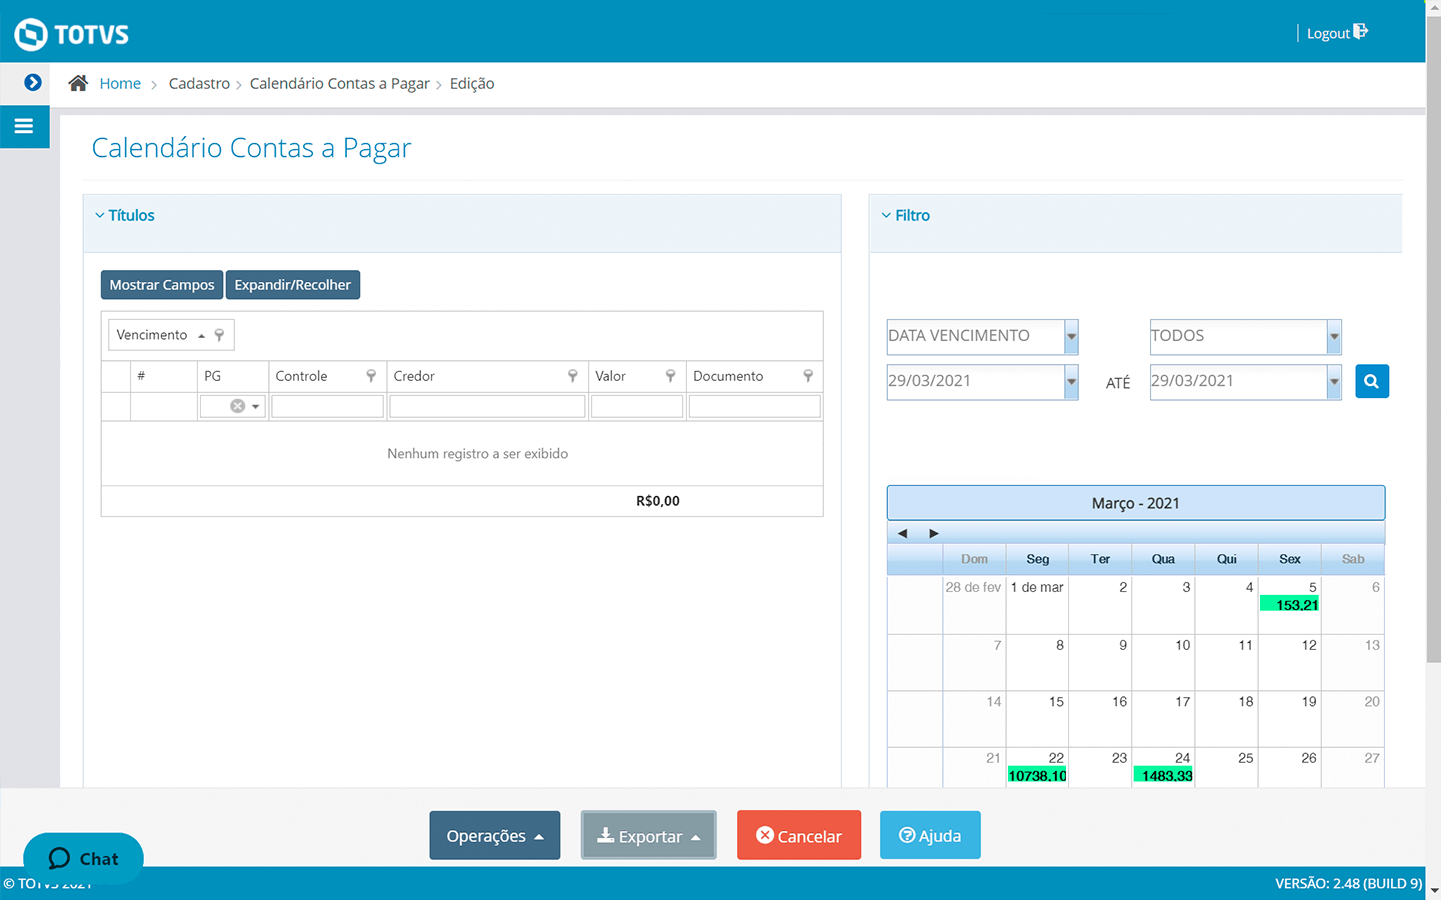Open the Exportar menu
The width and height of the screenshot is (1441, 900).
[648, 836]
